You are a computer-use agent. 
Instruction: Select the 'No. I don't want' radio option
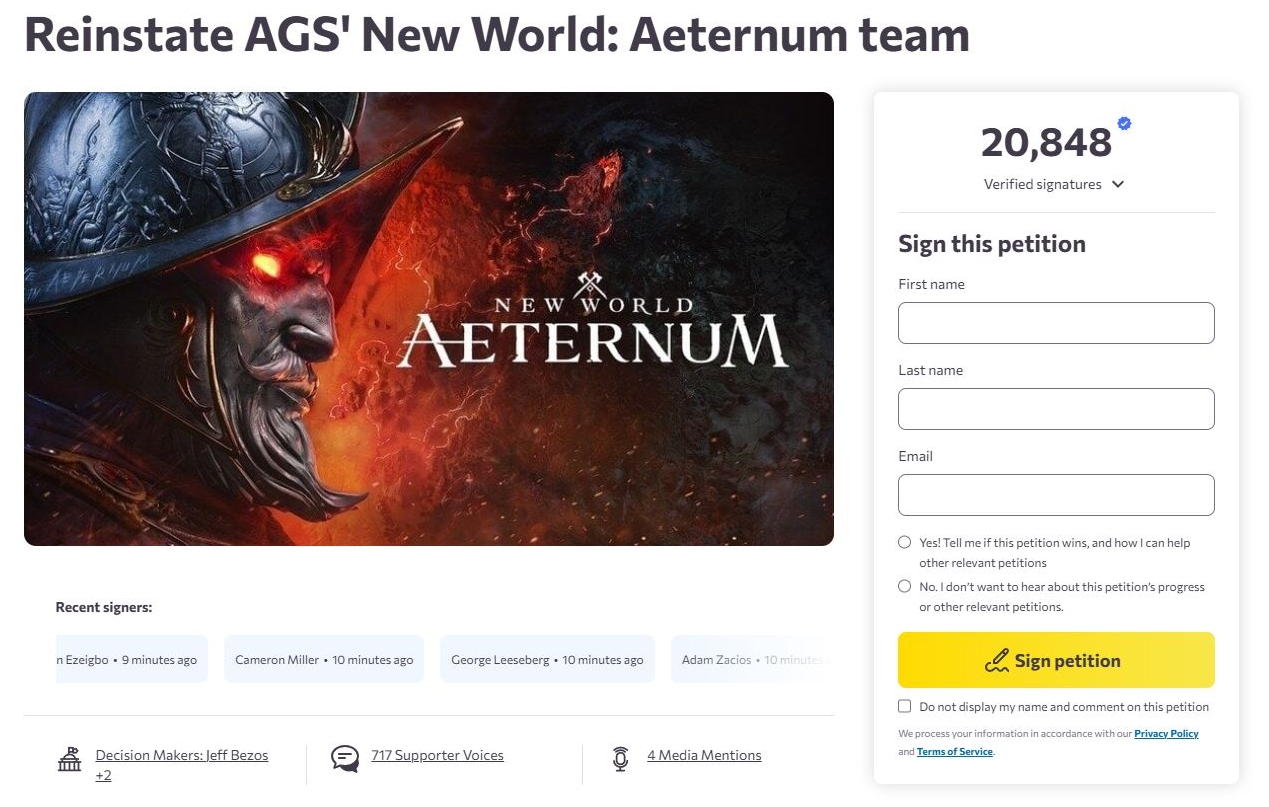click(905, 586)
